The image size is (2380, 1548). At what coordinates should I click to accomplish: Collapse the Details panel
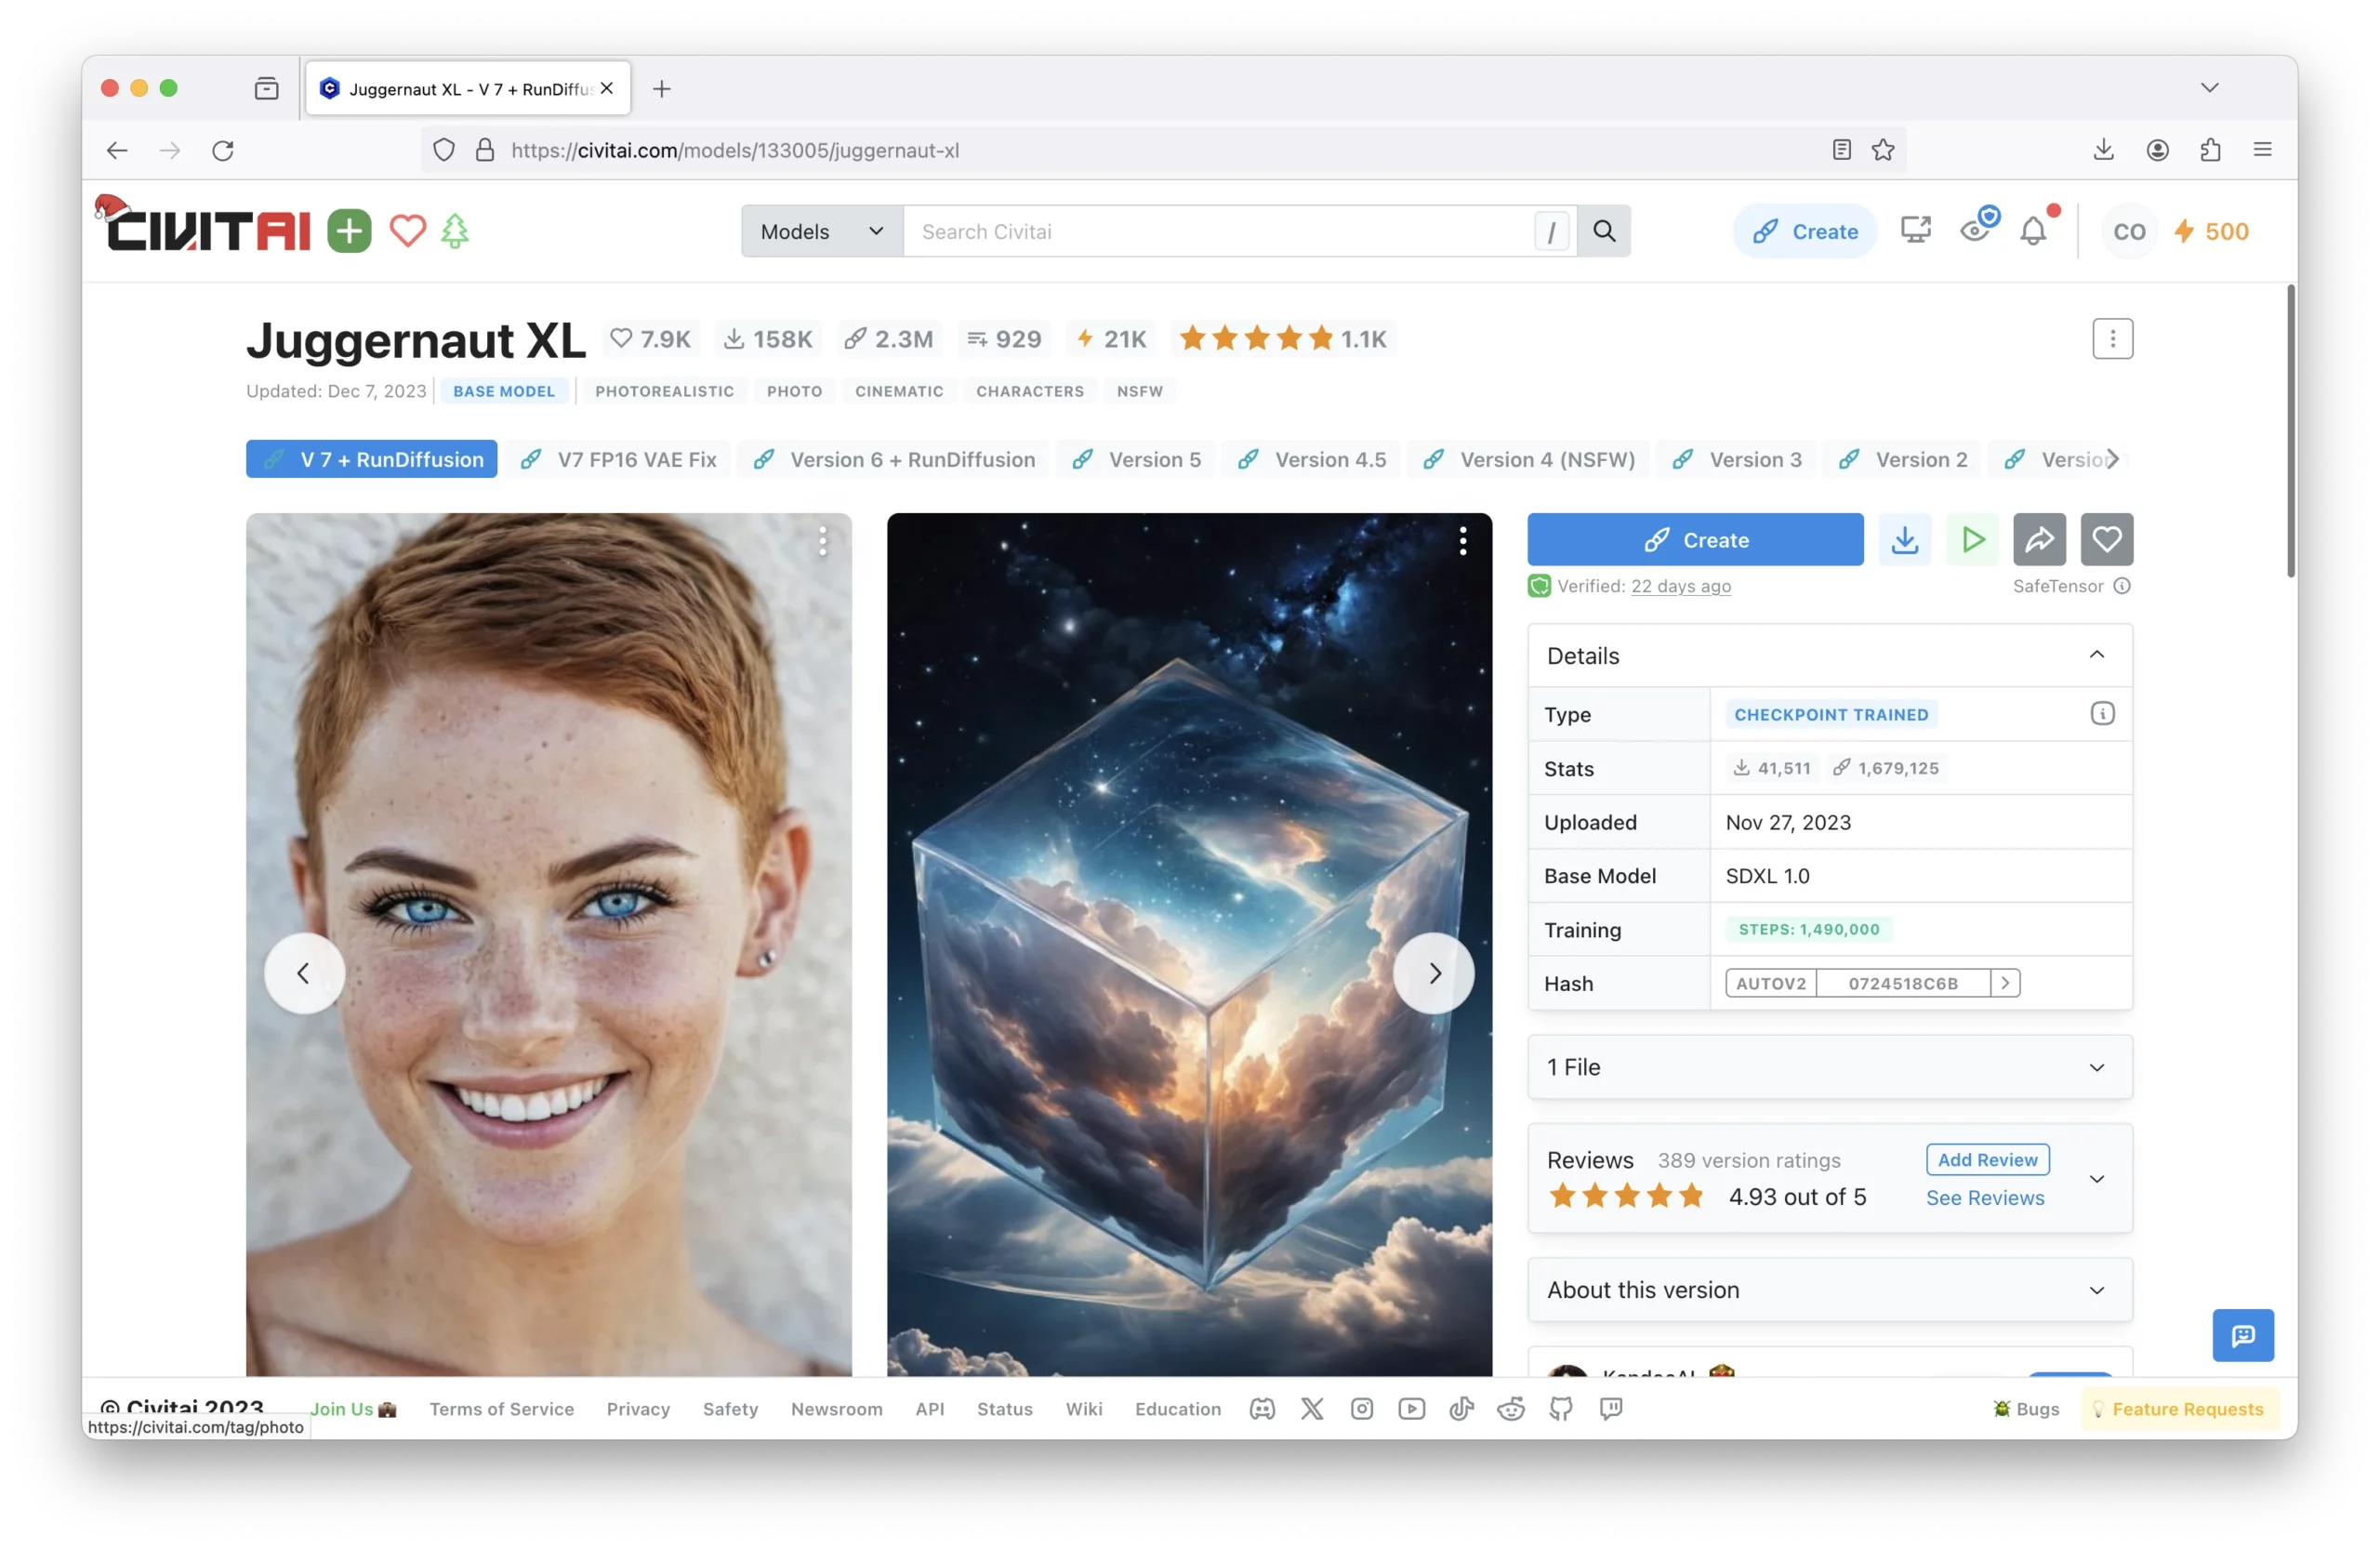click(2097, 655)
